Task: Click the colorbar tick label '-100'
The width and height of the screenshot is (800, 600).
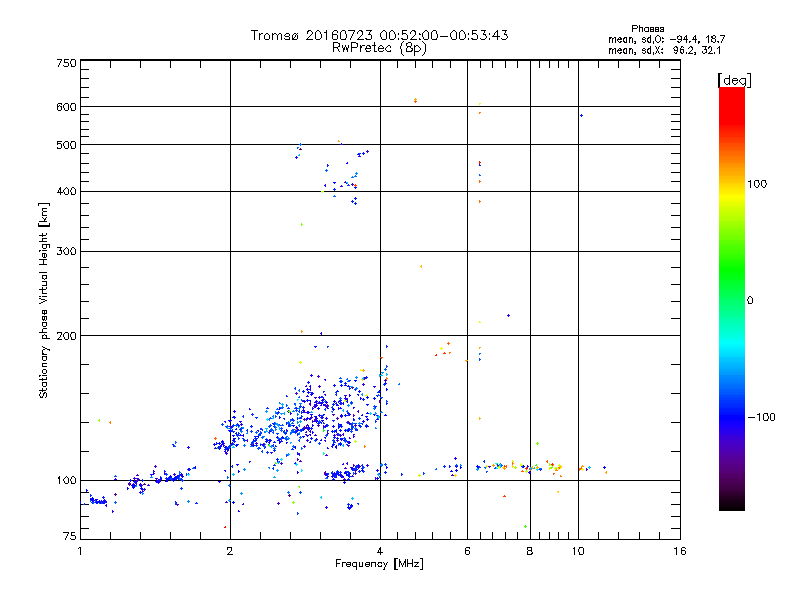Action: [761, 417]
